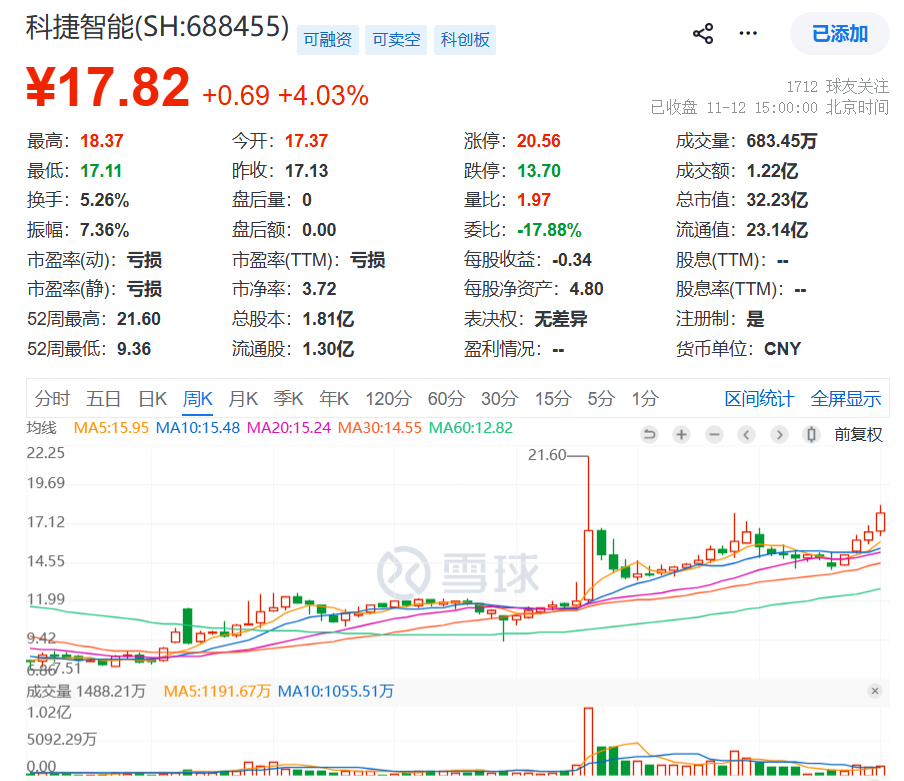This screenshot has width=904, height=781.
Task: Click the 成交量 1488.21万 label
Action: 86,691
